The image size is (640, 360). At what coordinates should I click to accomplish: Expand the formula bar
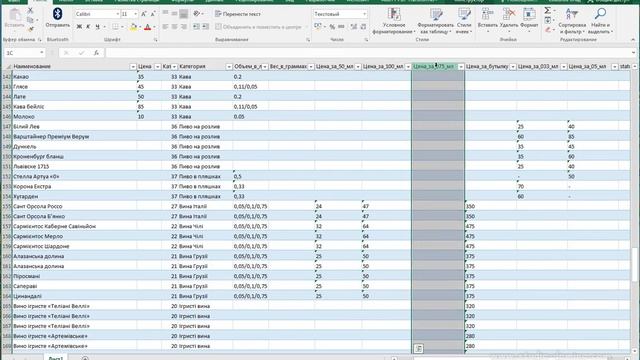coord(633,53)
